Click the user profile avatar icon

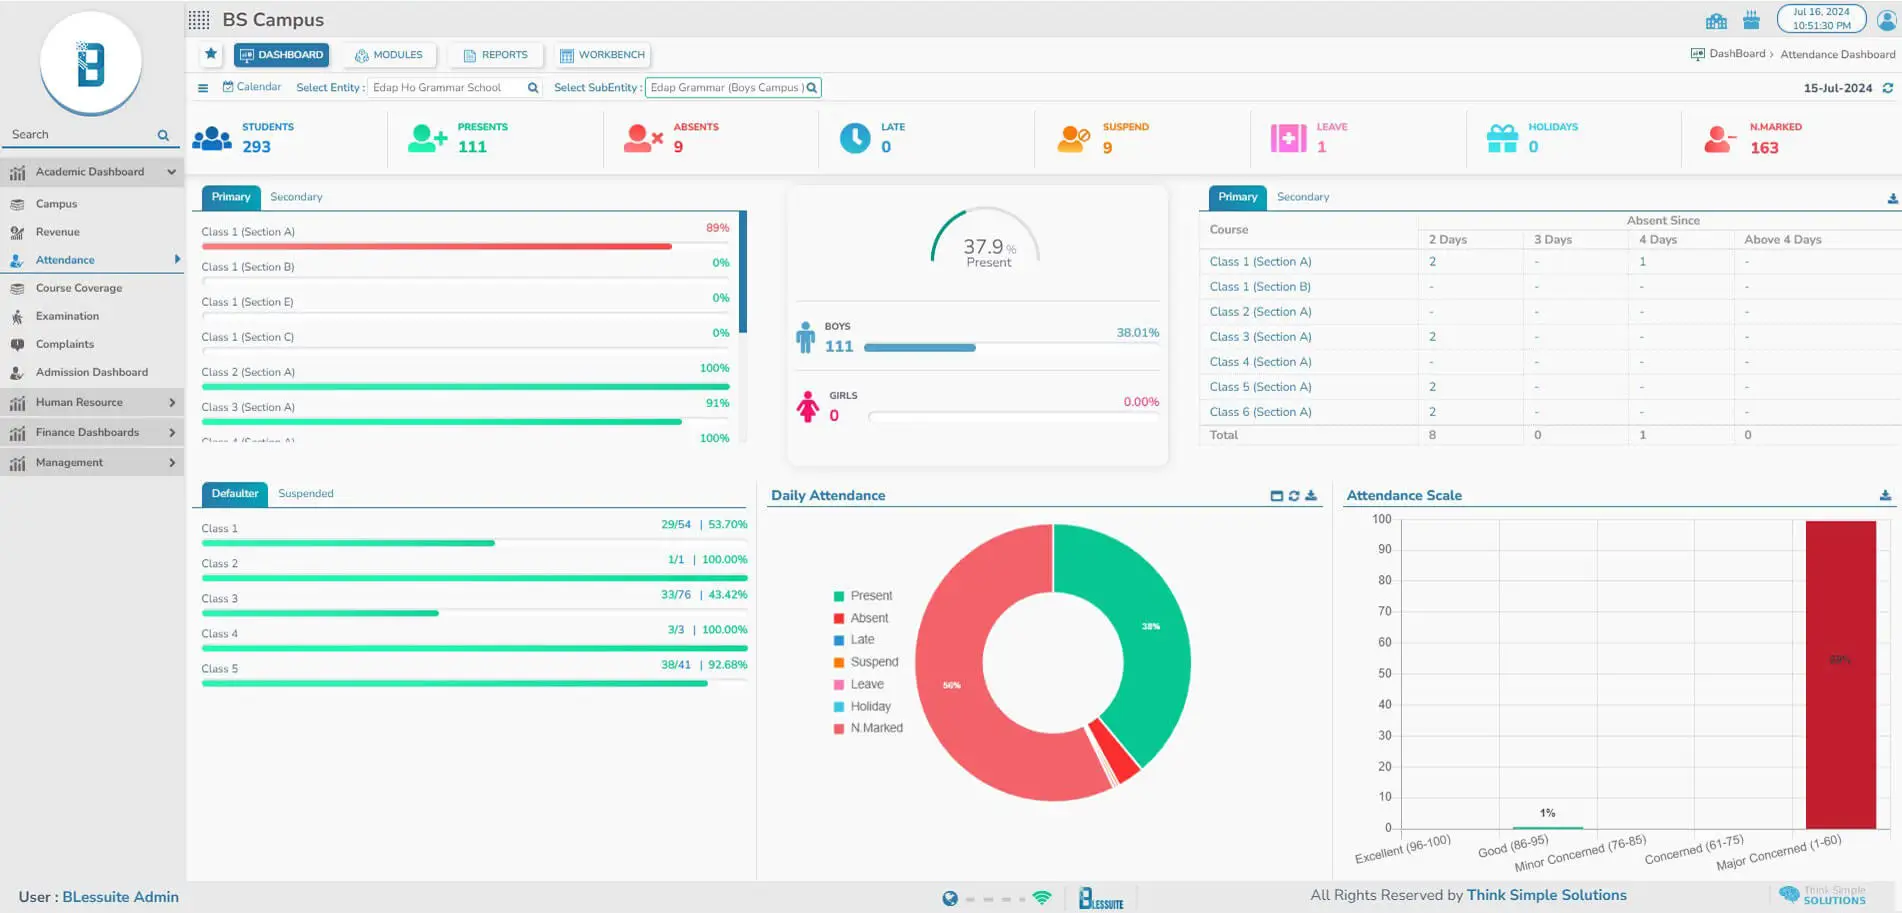tap(1886, 20)
